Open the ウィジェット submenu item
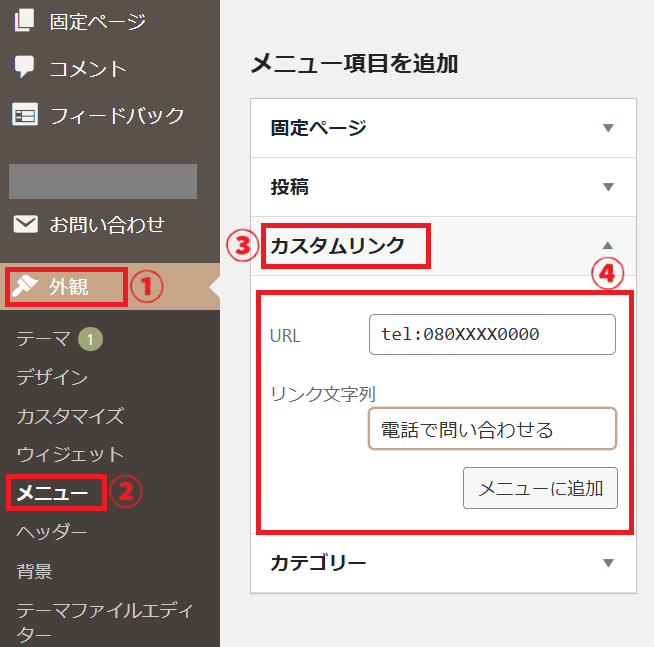The height and width of the screenshot is (647, 654). [x=70, y=454]
